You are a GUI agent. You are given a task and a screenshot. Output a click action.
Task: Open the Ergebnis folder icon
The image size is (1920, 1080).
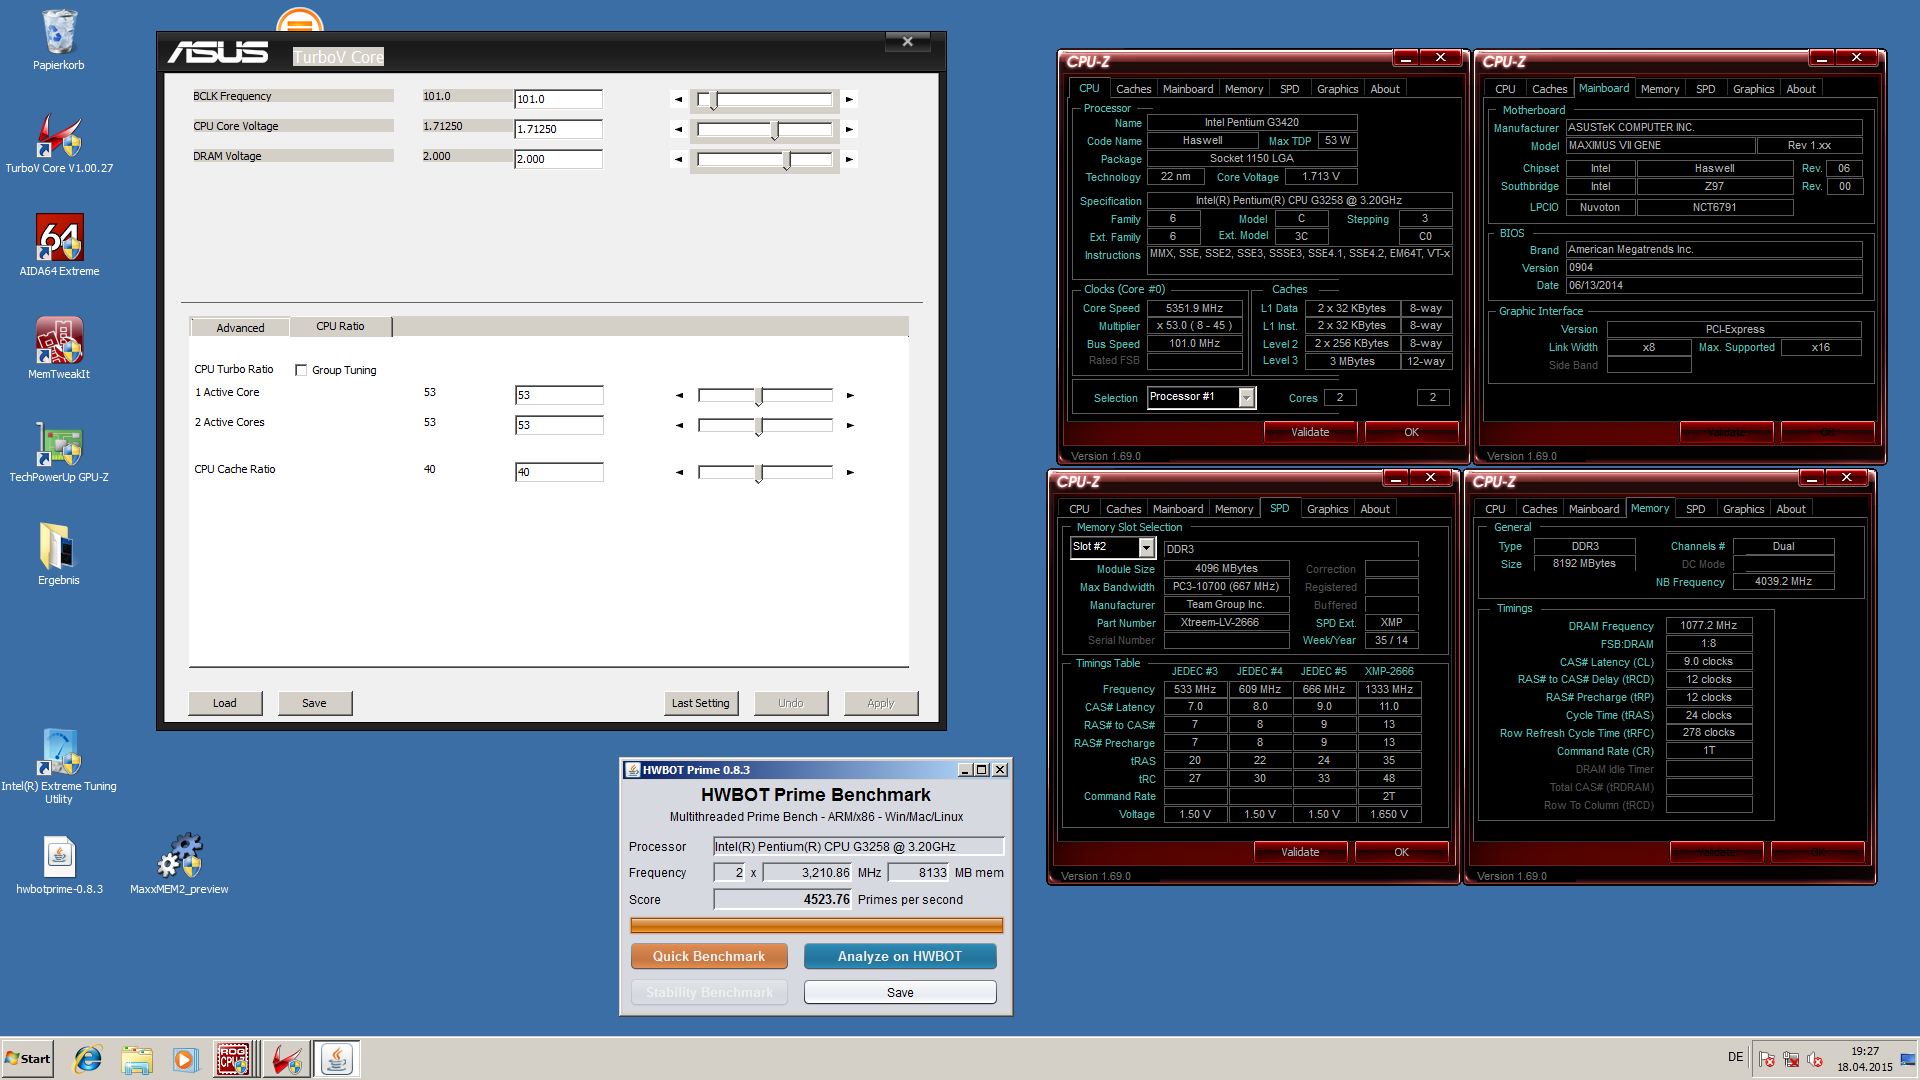(59, 554)
